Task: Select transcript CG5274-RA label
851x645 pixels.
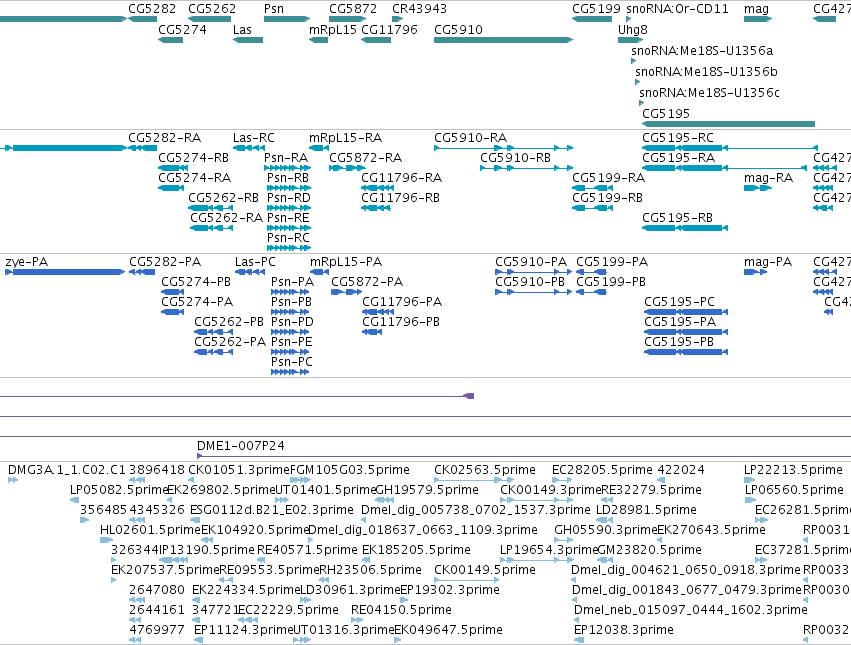Action: pyautogui.click(x=194, y=178)
